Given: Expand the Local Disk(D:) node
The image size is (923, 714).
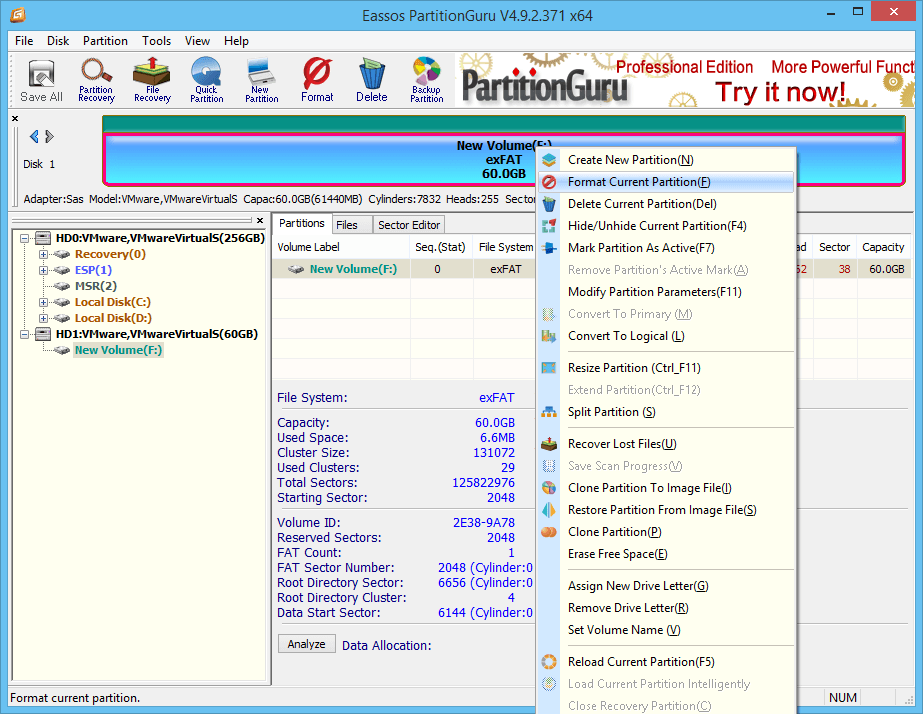Looking at the screenshot, I should pos(44,318).
